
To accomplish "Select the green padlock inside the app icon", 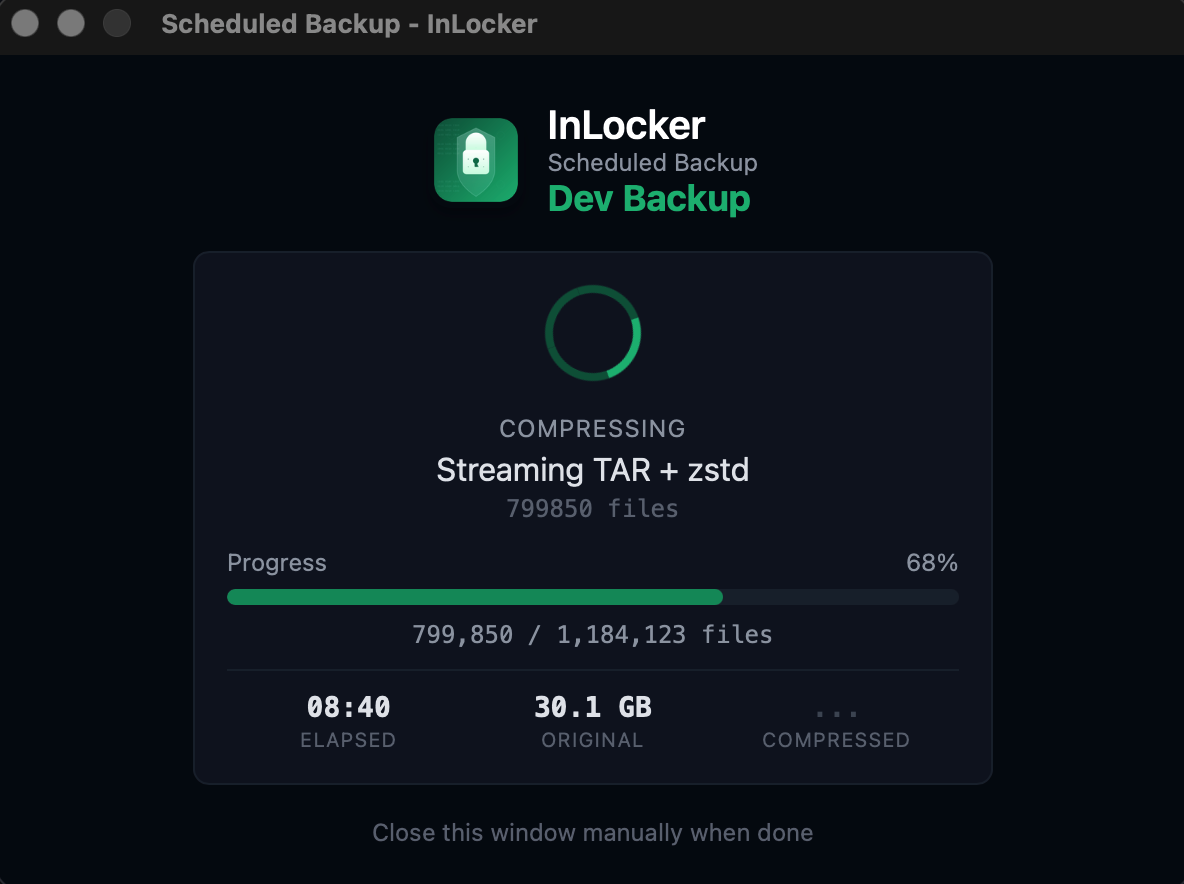I will [475, 160].
